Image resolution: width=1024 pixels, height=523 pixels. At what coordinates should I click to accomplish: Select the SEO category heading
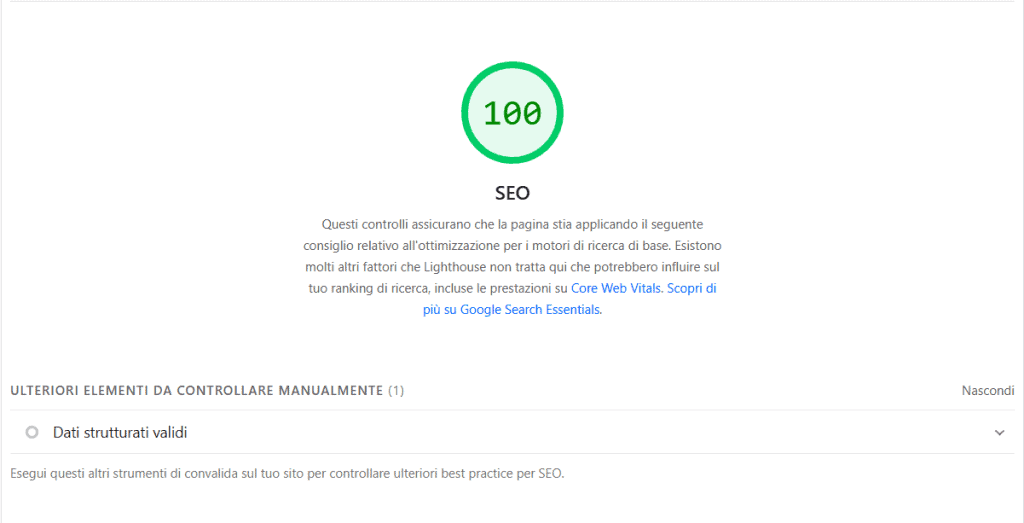[x=512, y=192]
